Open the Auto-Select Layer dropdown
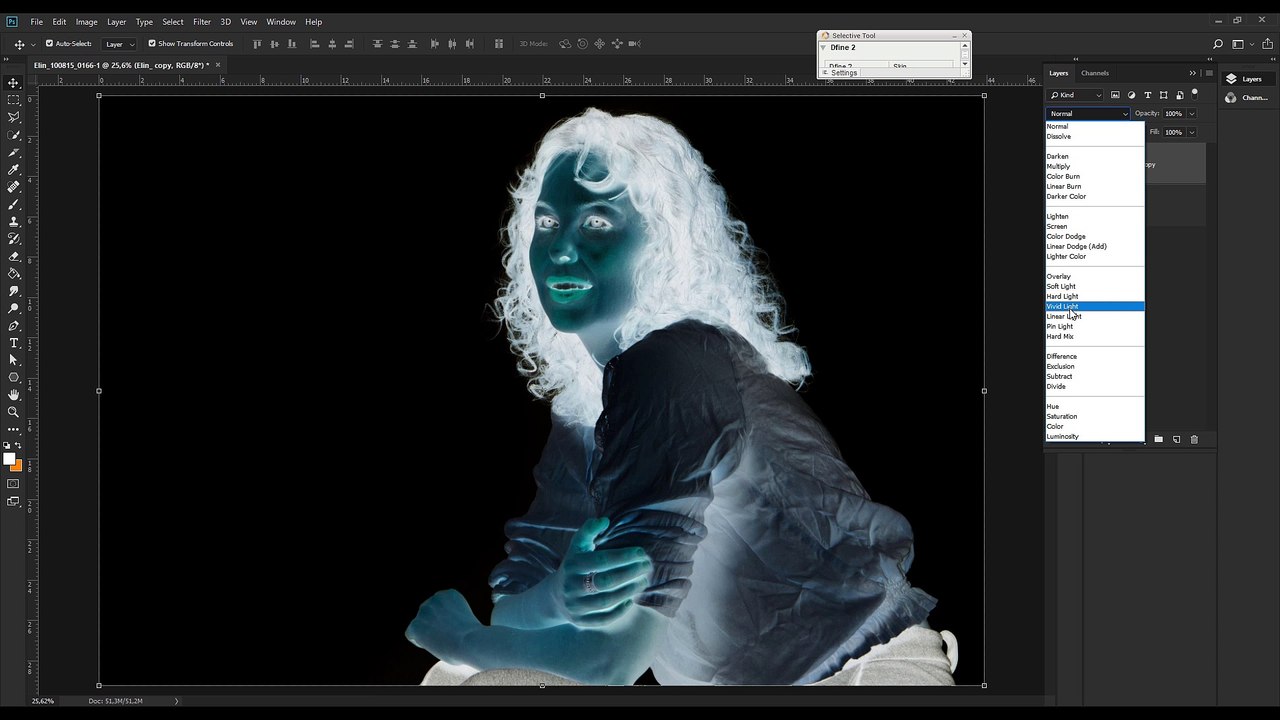 pyautogui.click(x=118, y=44)
